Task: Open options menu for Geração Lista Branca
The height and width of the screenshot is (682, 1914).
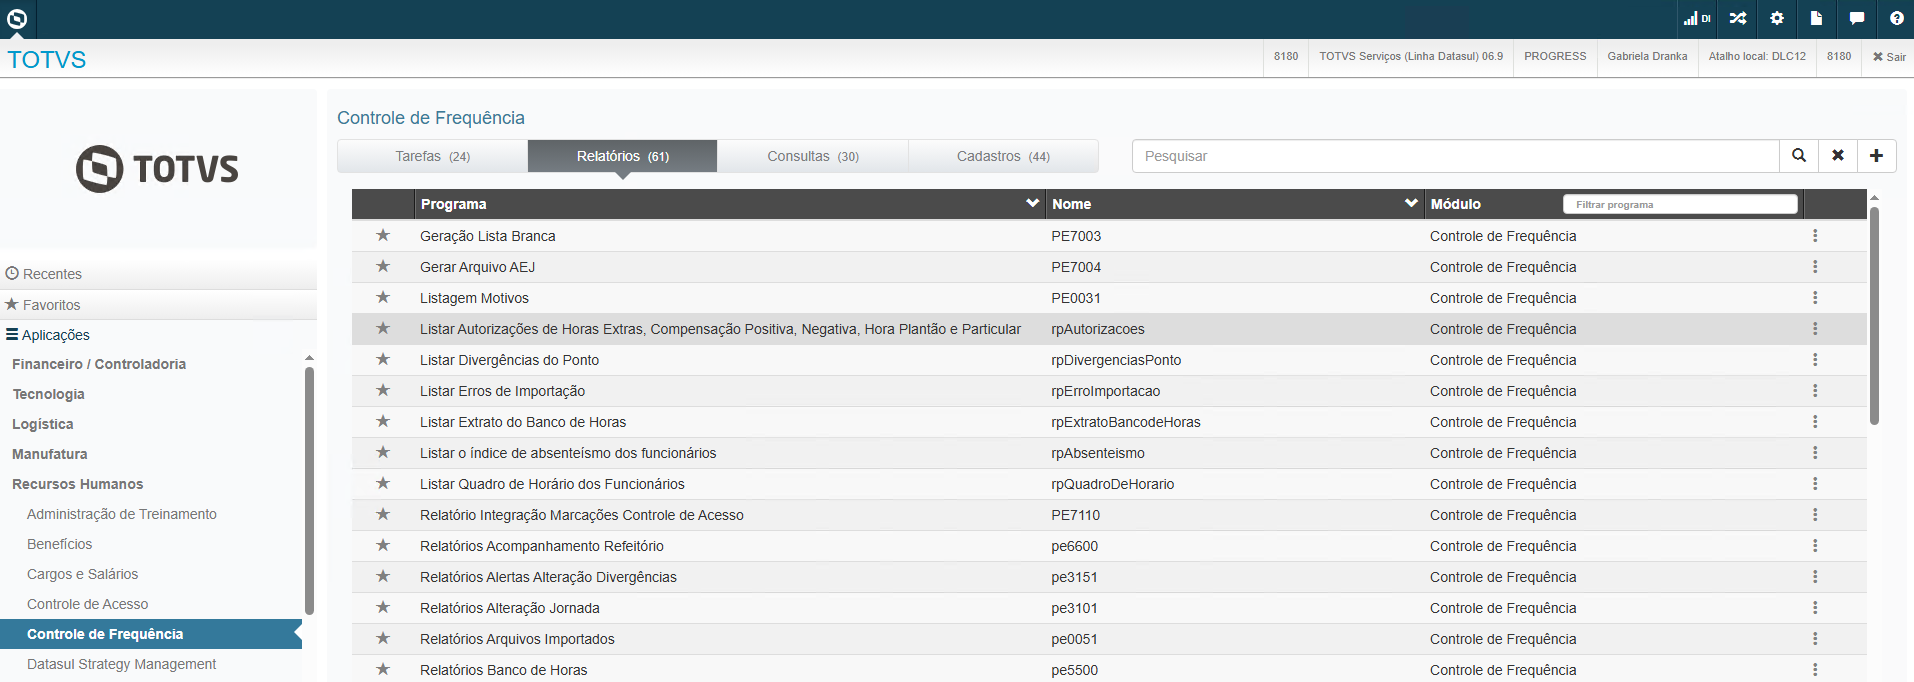Action: 1815,236
